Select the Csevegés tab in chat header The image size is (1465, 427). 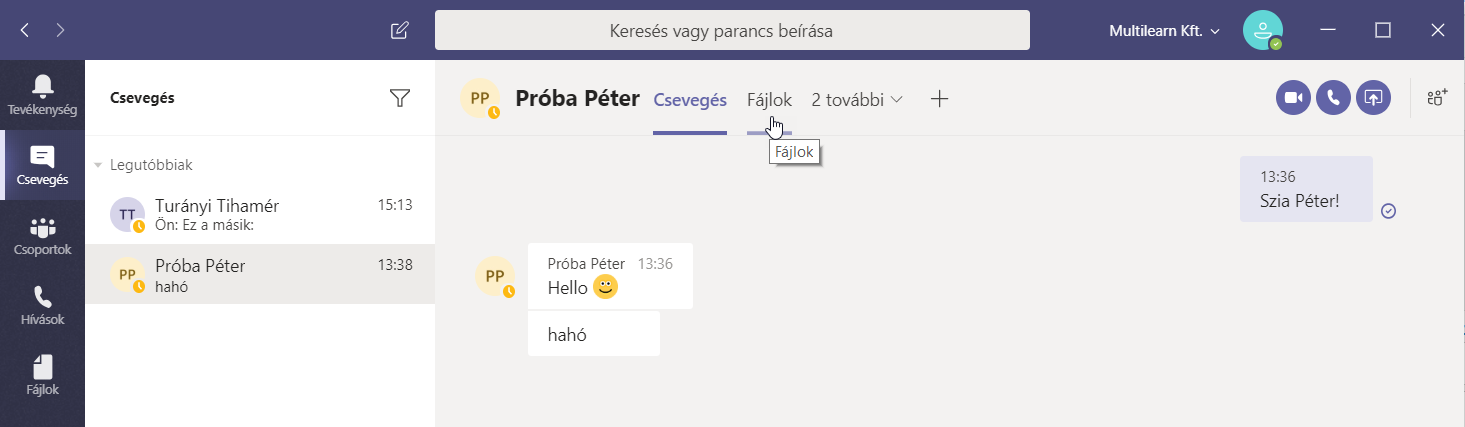tap(689, 99)
